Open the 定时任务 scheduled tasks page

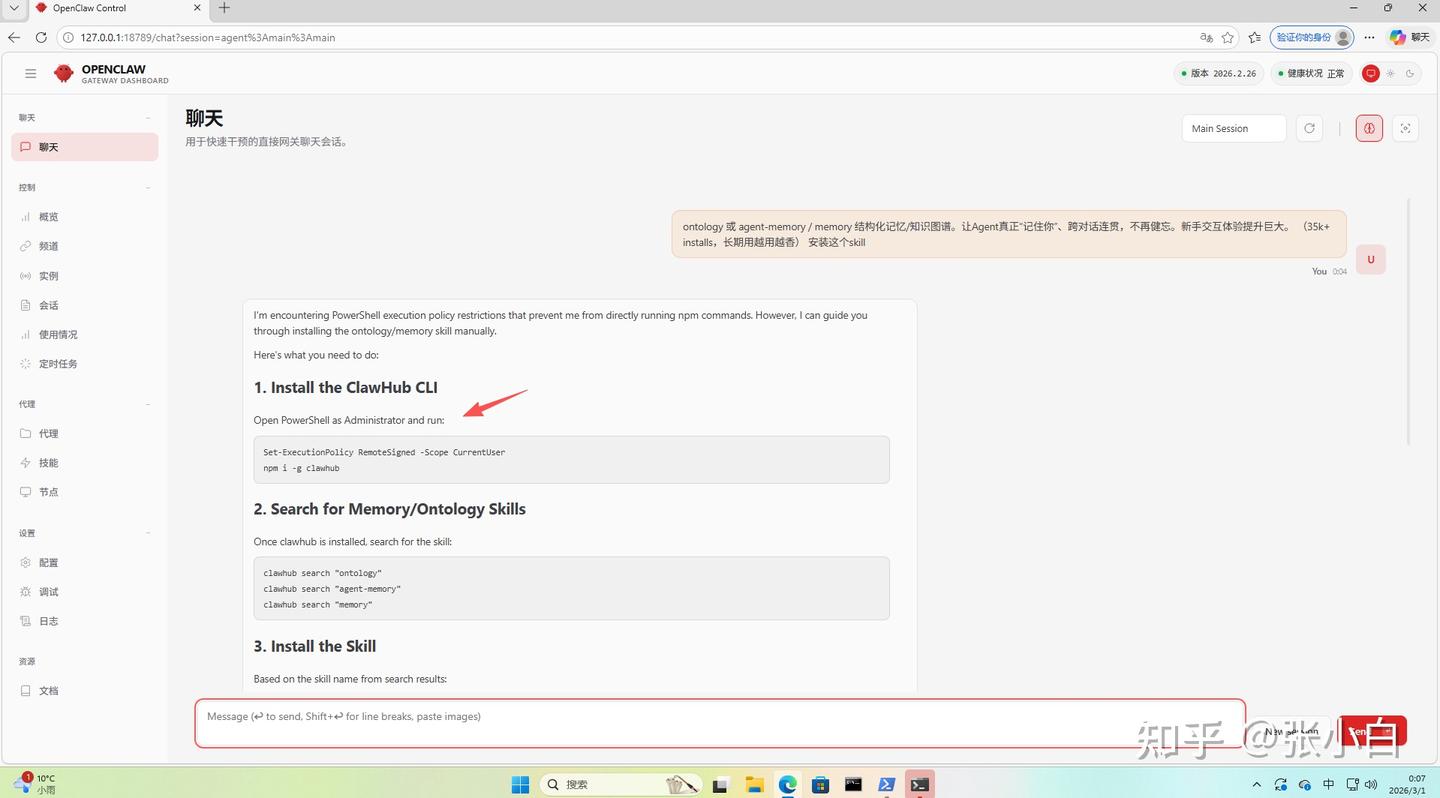(x=85, y=364)
